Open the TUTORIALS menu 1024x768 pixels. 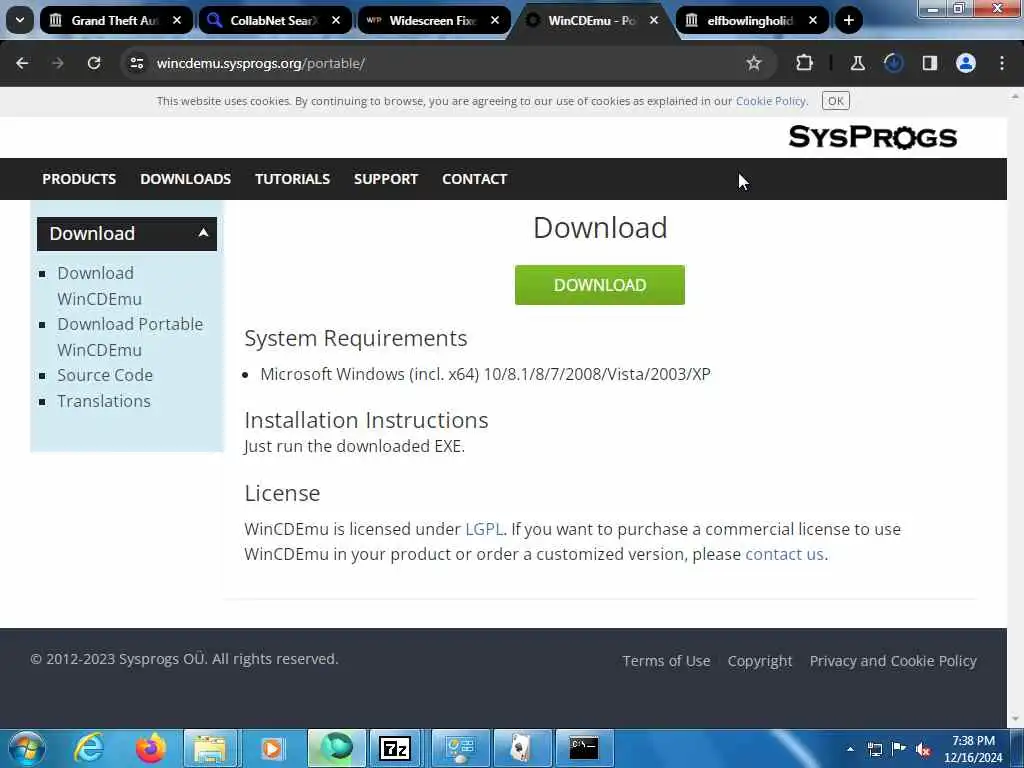coord(293,179)
